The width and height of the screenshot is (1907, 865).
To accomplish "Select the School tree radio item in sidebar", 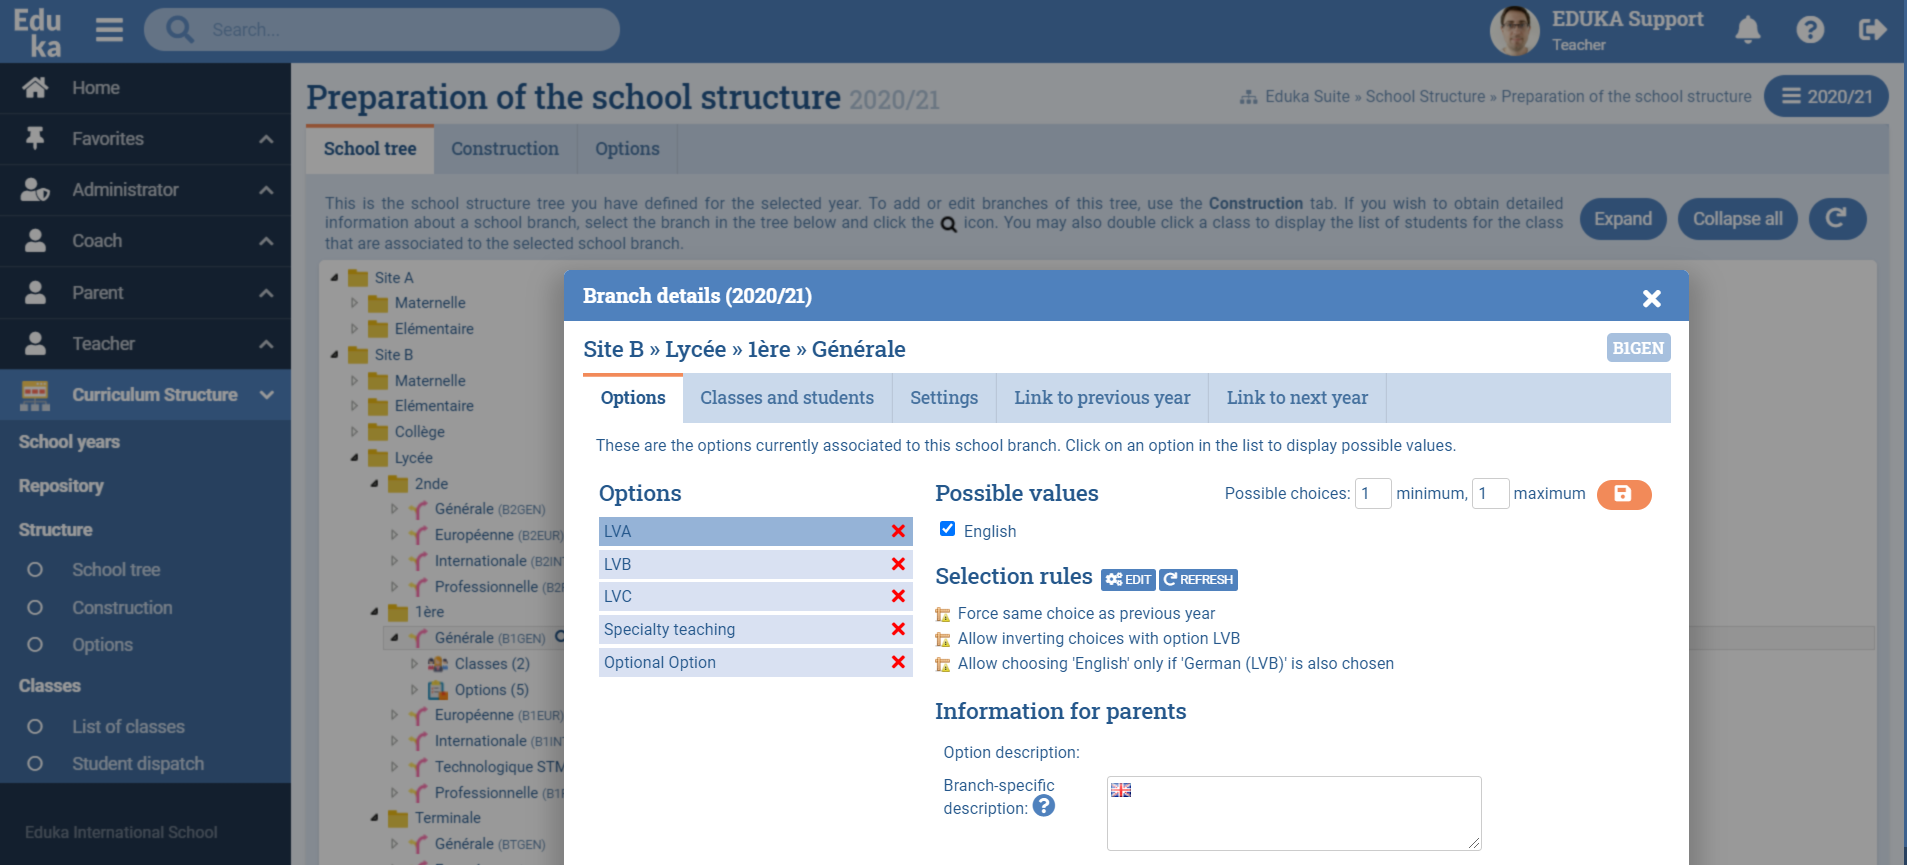I will click(116, 570).
